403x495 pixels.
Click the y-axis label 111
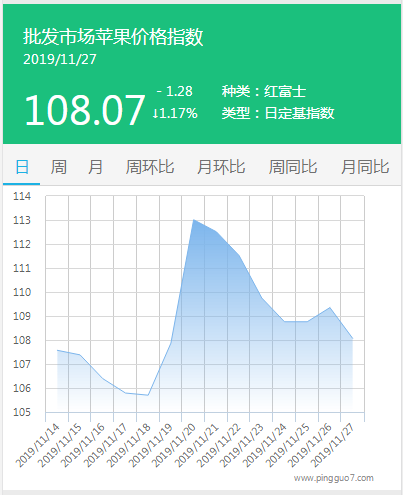22,268
